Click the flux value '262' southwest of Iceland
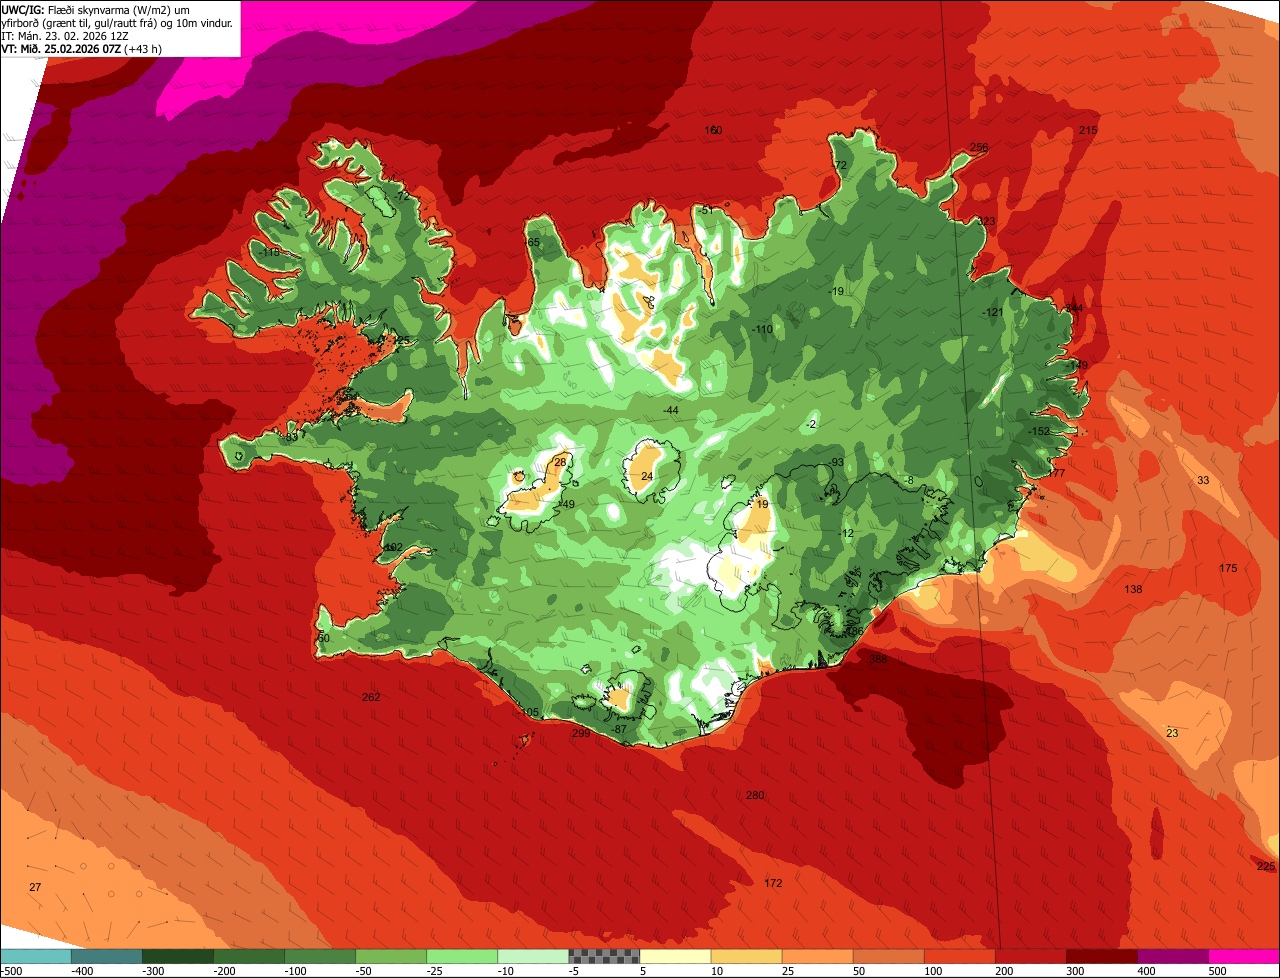This screenshot has width=1280, height=978. (371, 697)
